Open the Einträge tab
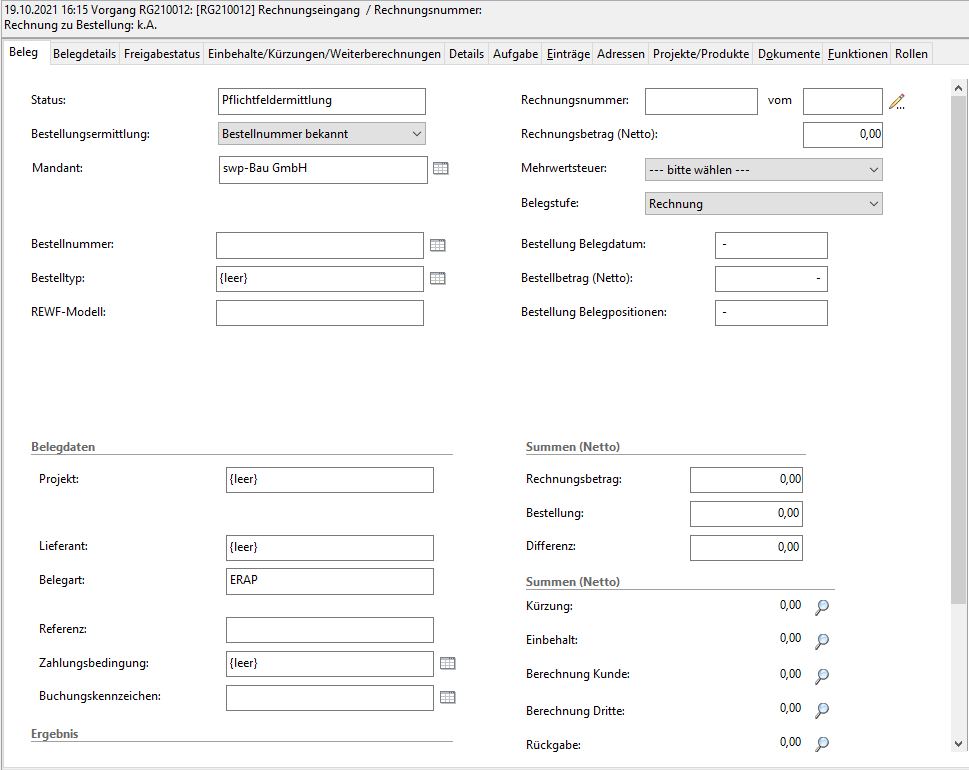This screenshot has width=969, height=770. 569,54
